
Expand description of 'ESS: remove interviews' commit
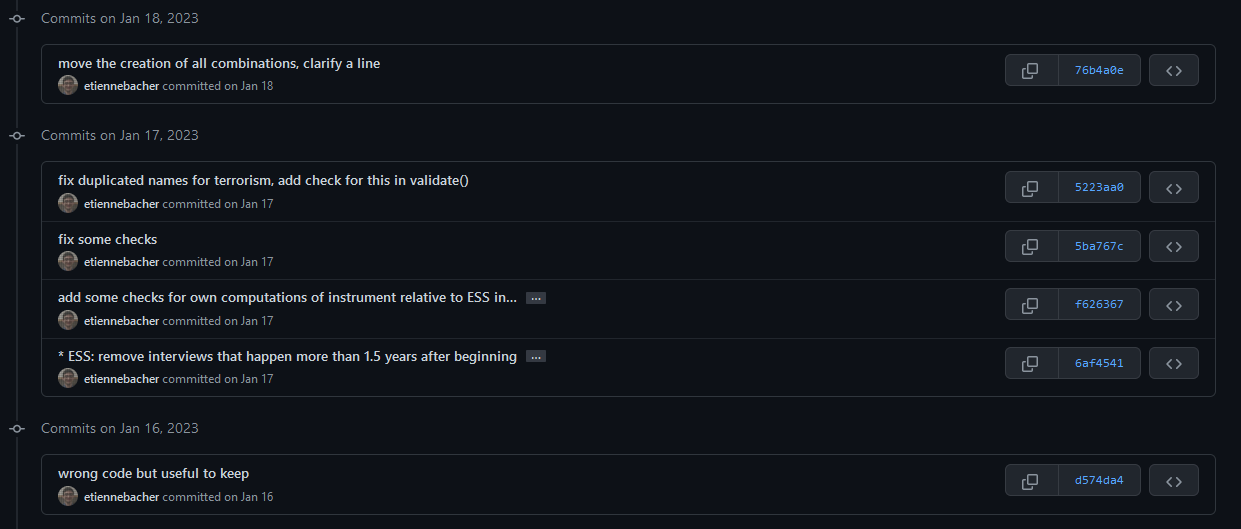point(536,357)
